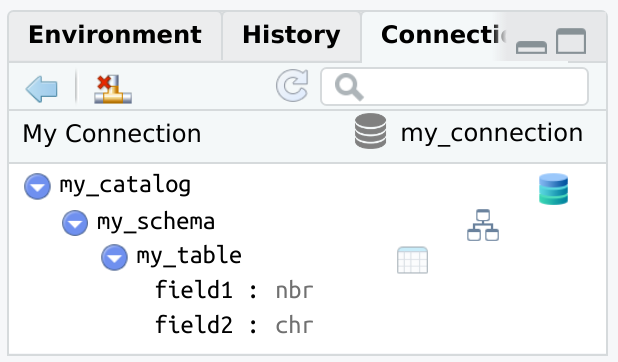Image resolution: width=618 pixels, height=362 pixels.
Task: Preview my_table using the table grid icon
Action: tap(412, 260)
